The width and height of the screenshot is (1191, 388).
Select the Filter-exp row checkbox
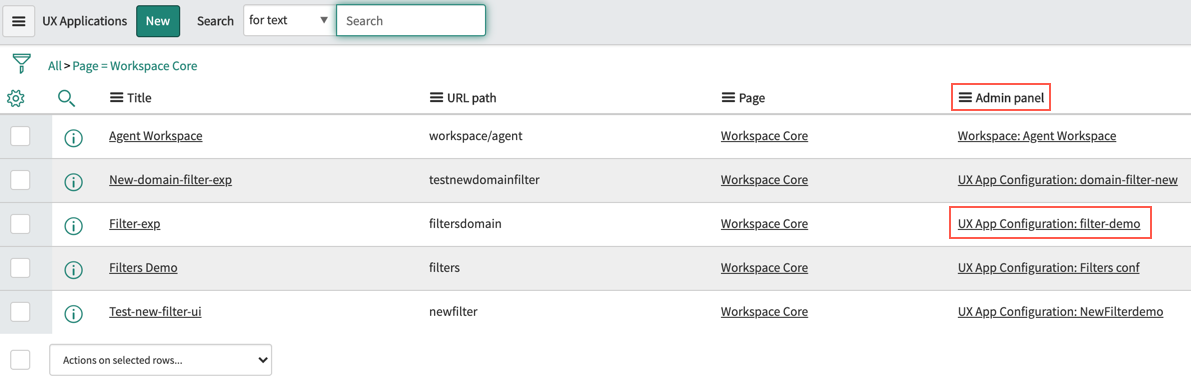pos(20,224)
